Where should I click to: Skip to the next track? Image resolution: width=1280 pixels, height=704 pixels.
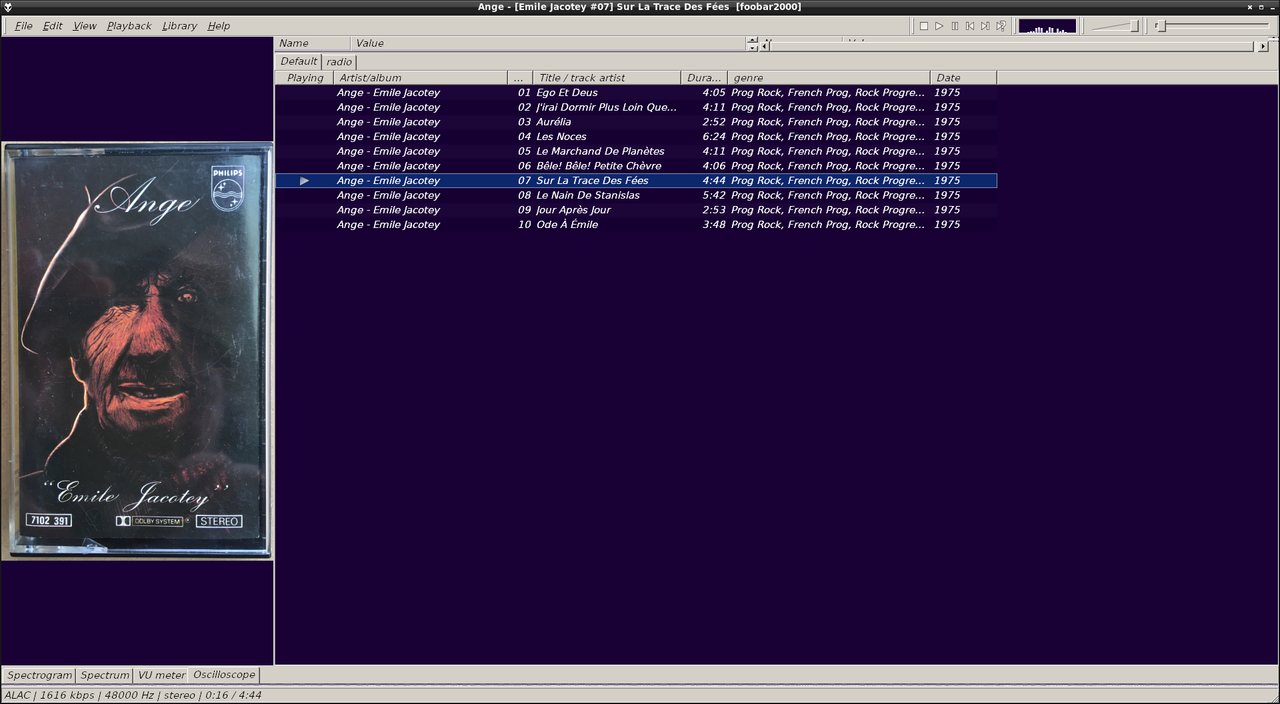coord(985,26)
